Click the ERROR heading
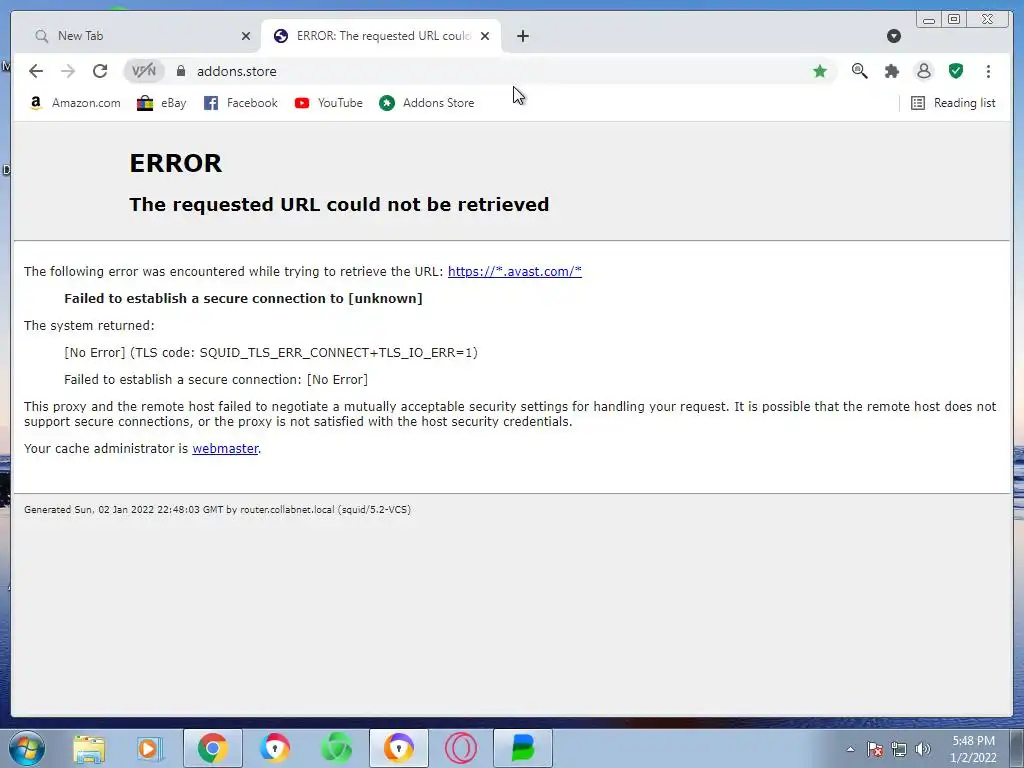 pos(176,163)
